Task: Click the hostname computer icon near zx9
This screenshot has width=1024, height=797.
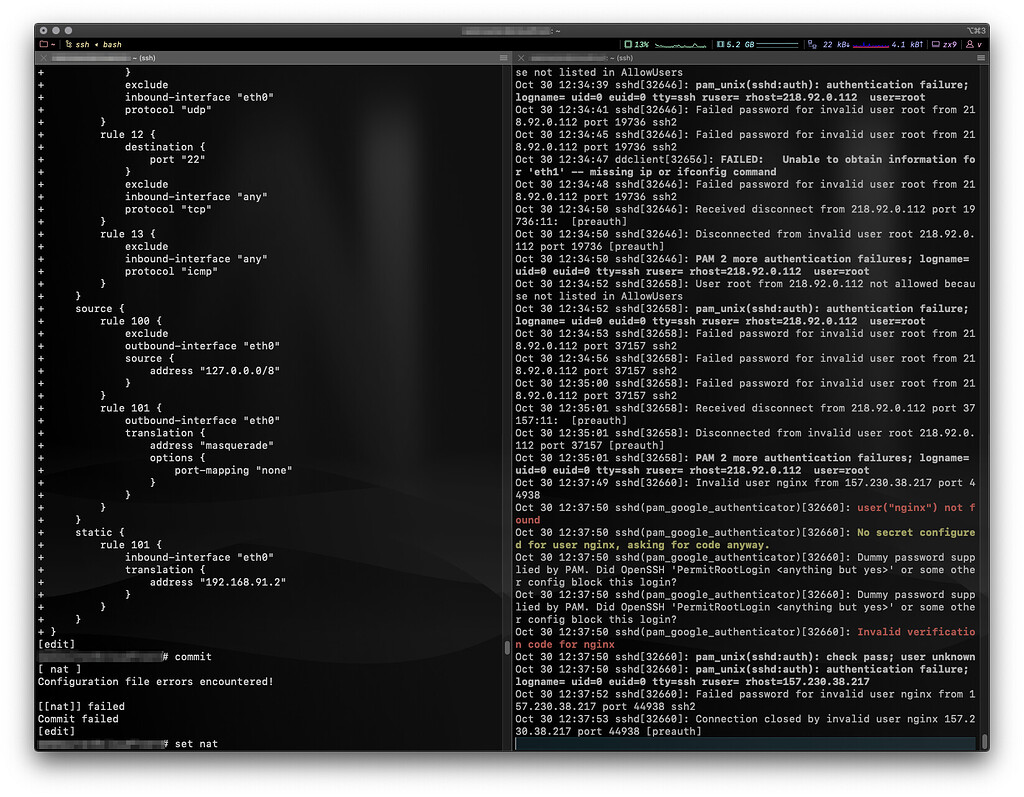Action: click(935, 45)
